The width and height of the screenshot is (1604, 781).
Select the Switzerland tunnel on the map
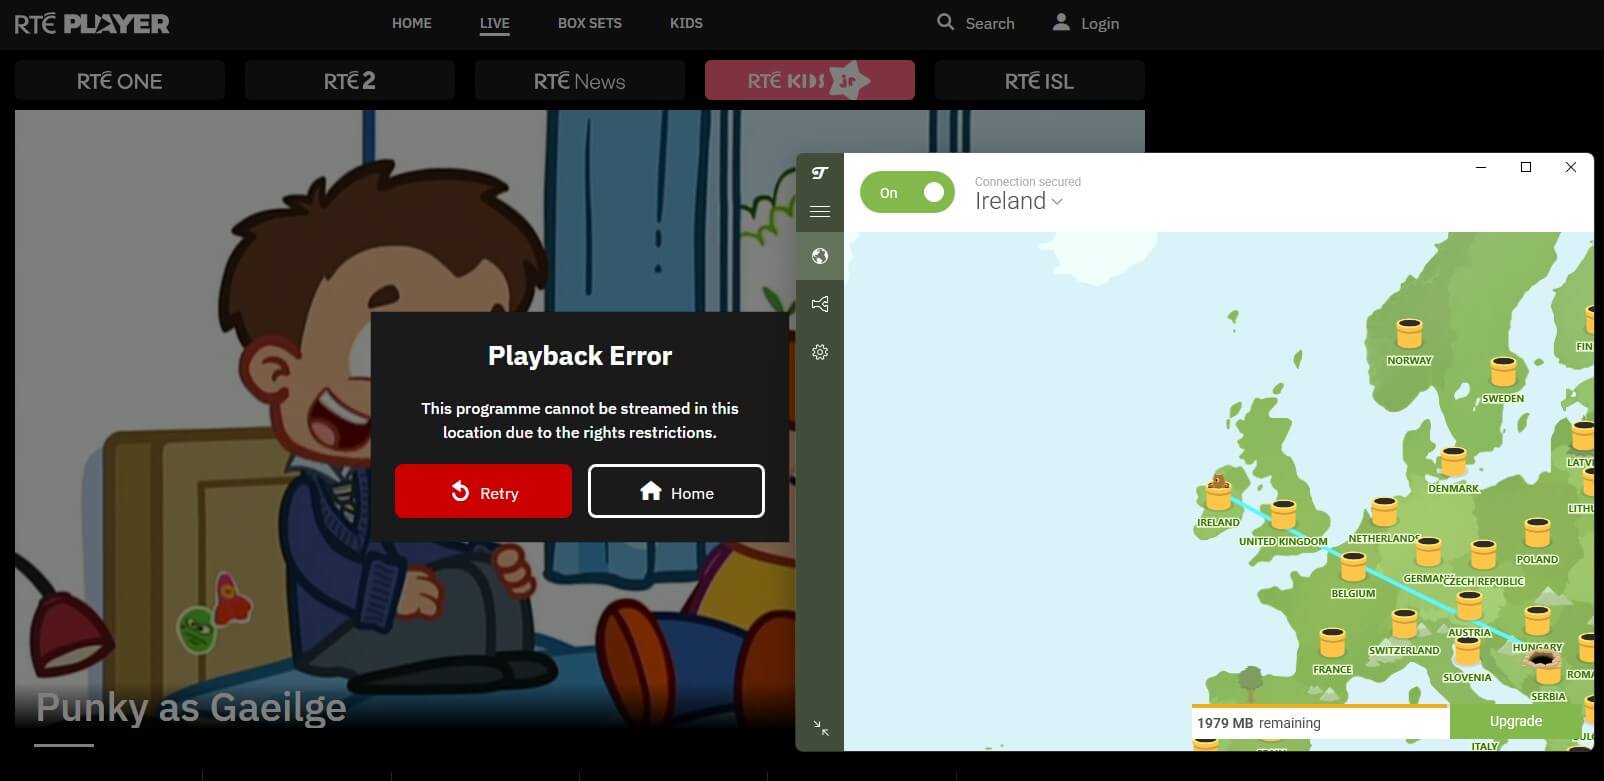(x=1404, y=623)
